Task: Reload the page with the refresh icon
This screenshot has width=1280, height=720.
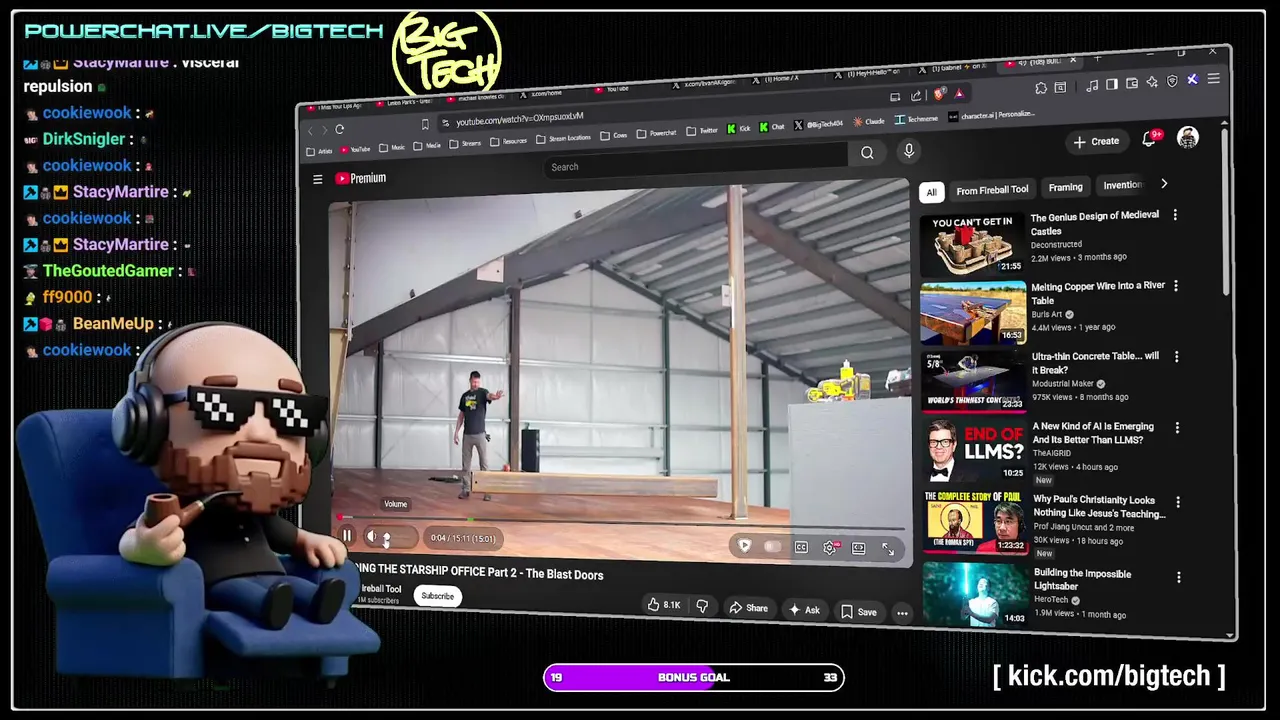Action: [x=339, y=129]
